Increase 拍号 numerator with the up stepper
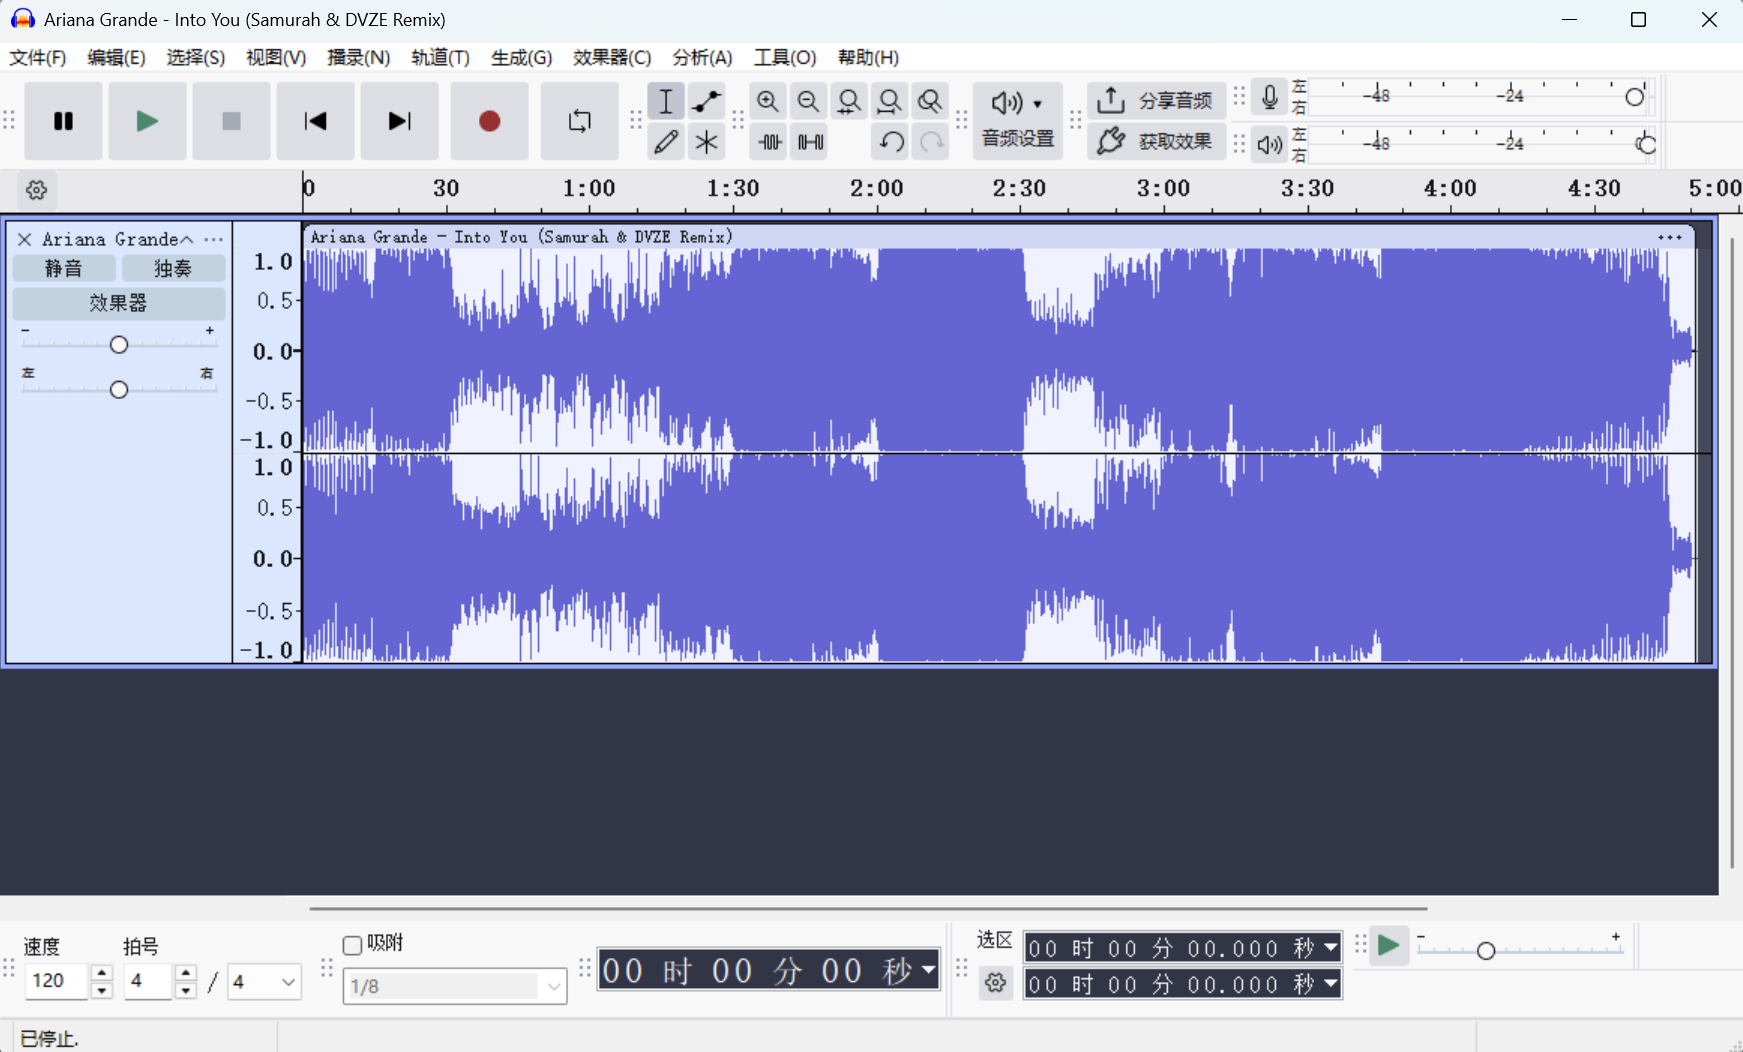The image size is (1743, 1052). 186,973
